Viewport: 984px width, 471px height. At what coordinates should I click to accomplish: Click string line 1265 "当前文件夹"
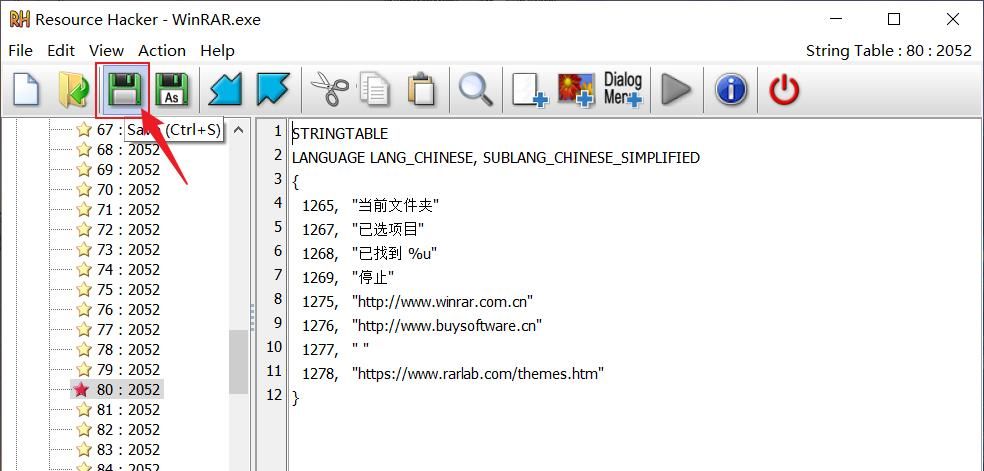370,205
